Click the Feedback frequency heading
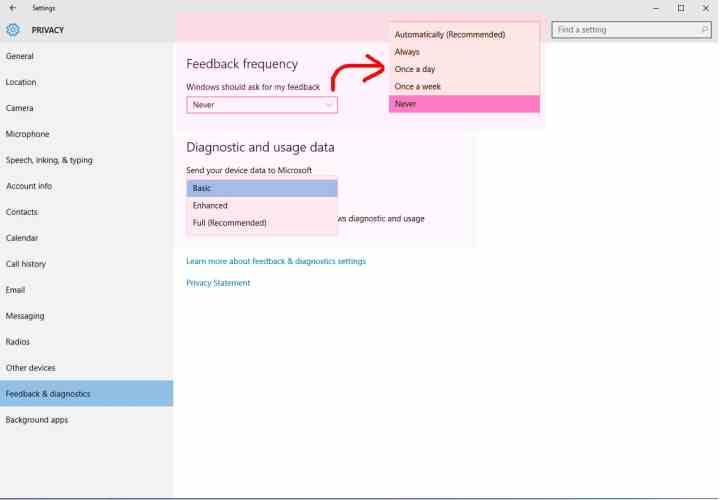This screenshot has width=720, height=500. 242,64
